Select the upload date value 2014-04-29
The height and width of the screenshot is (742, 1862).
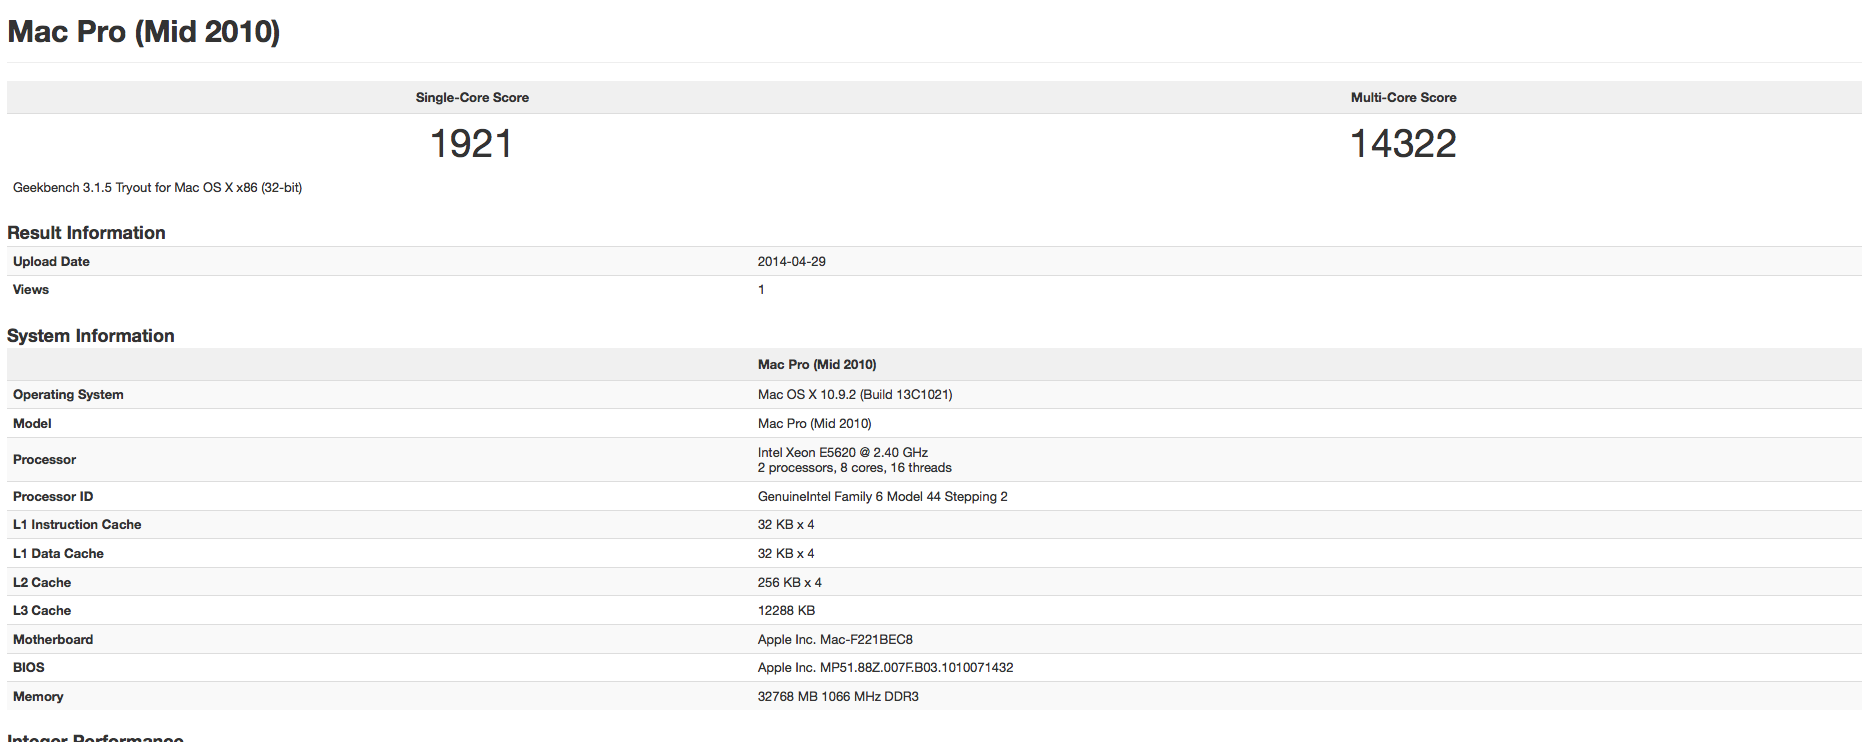coord(792,262)
